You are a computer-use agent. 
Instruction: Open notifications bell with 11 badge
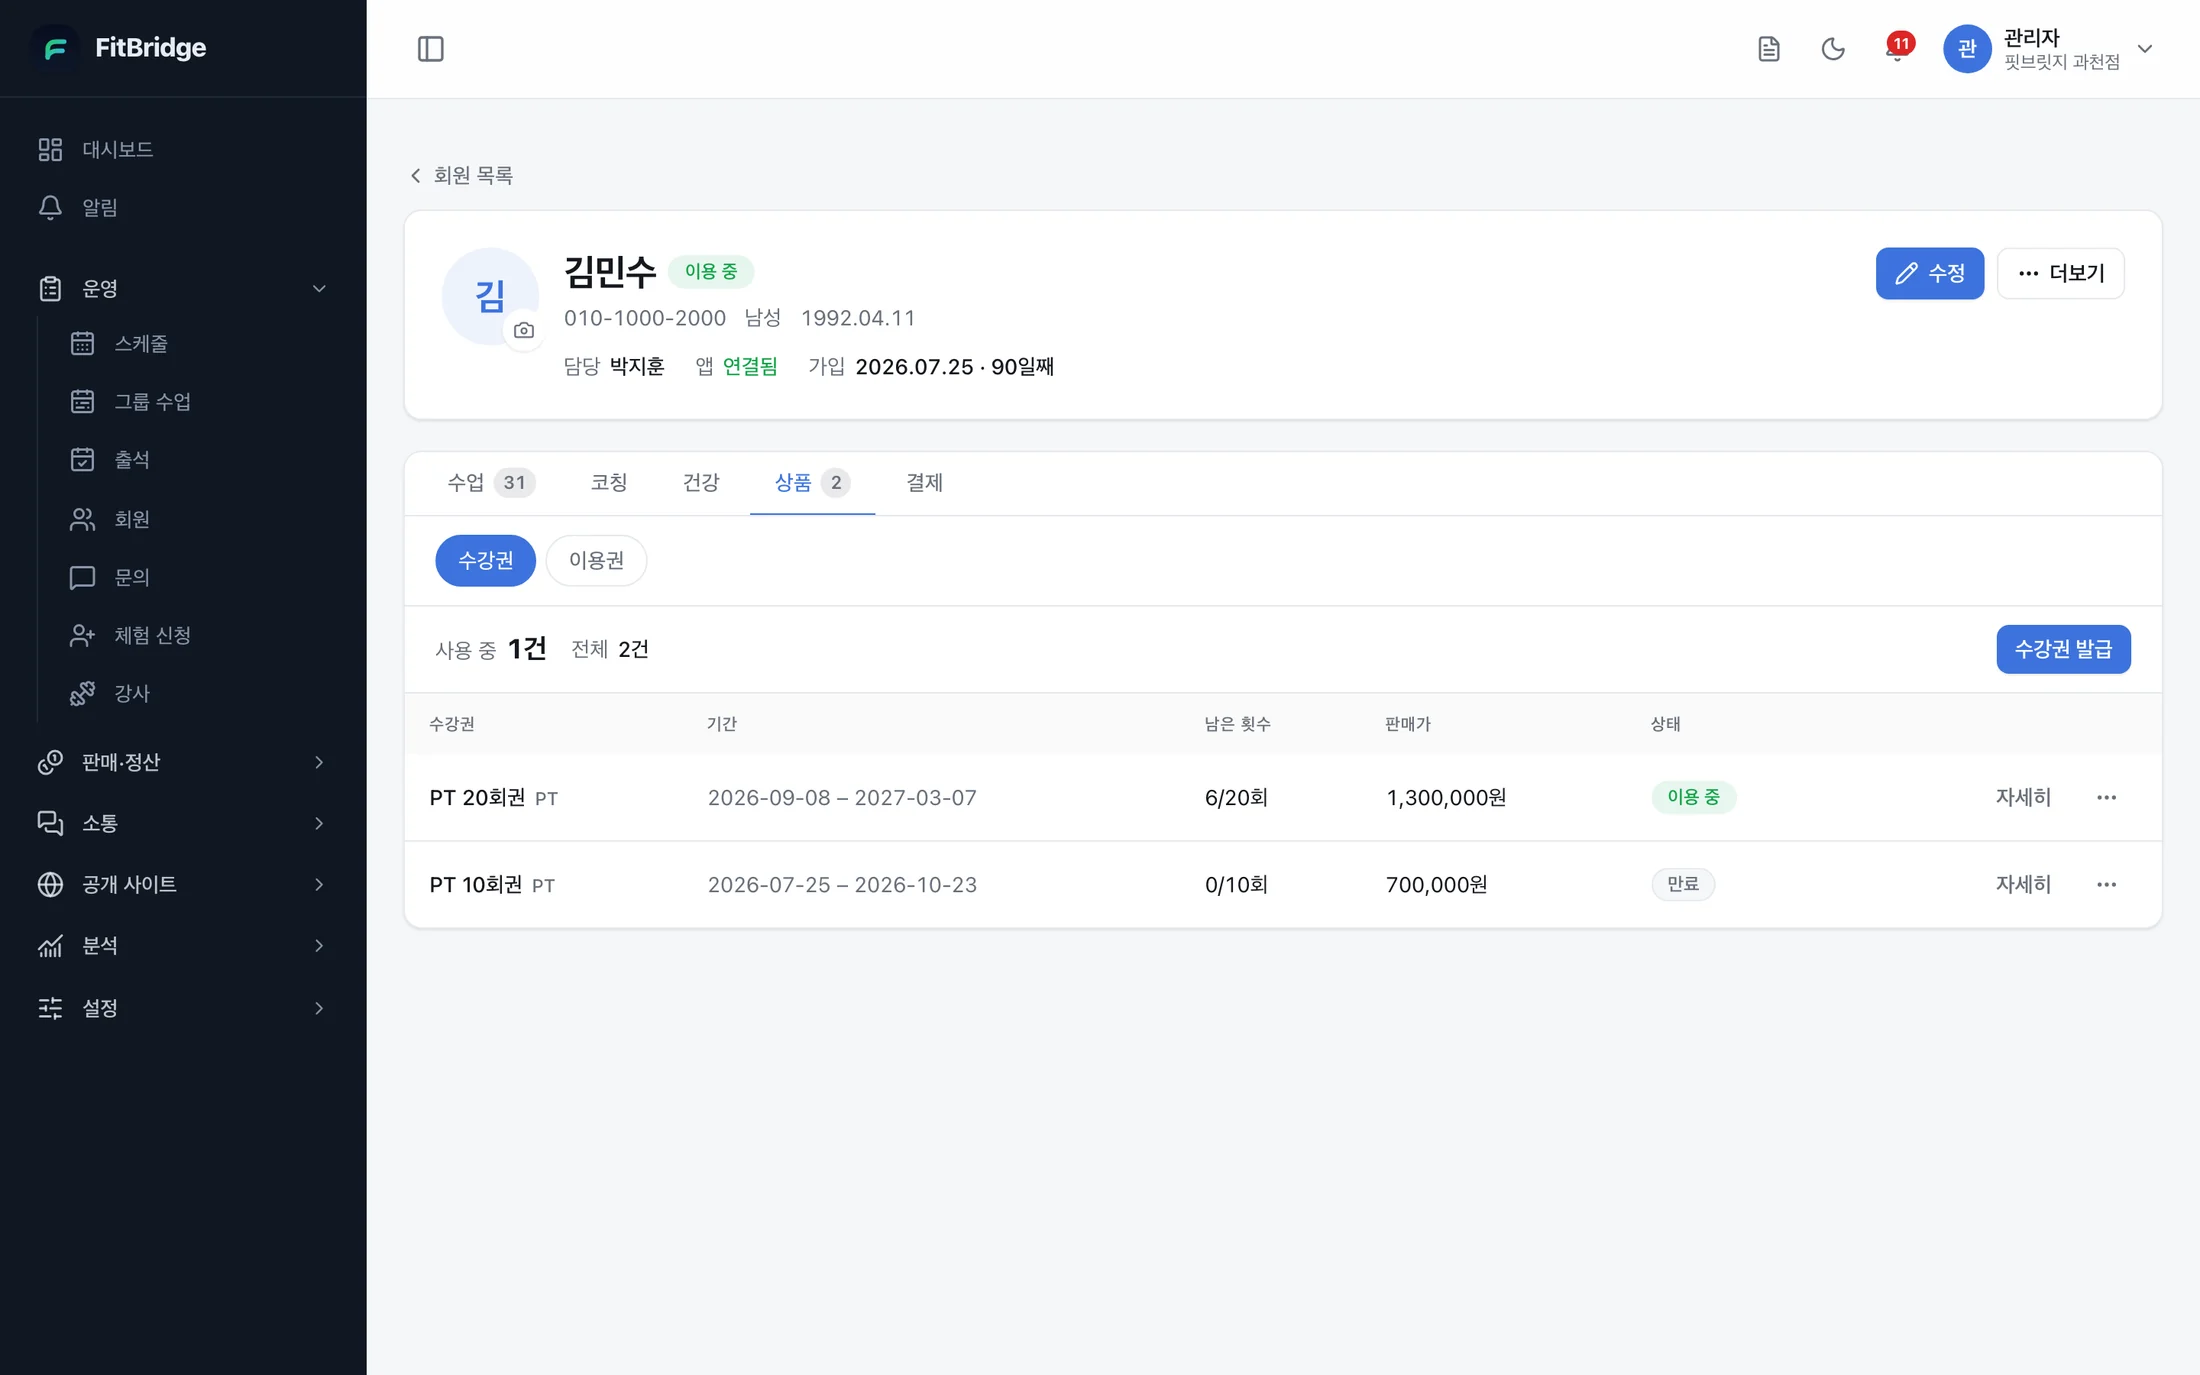tap(1897, 48)
